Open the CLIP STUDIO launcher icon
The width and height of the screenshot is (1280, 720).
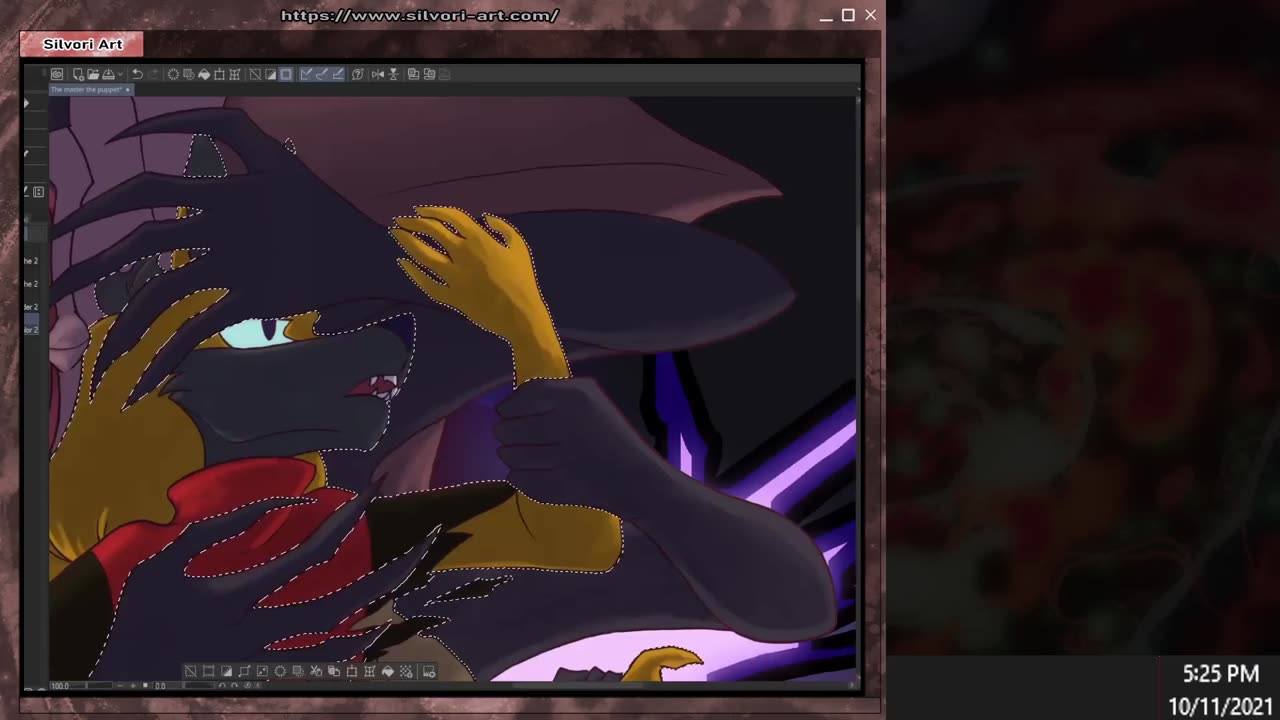[56, 74]
